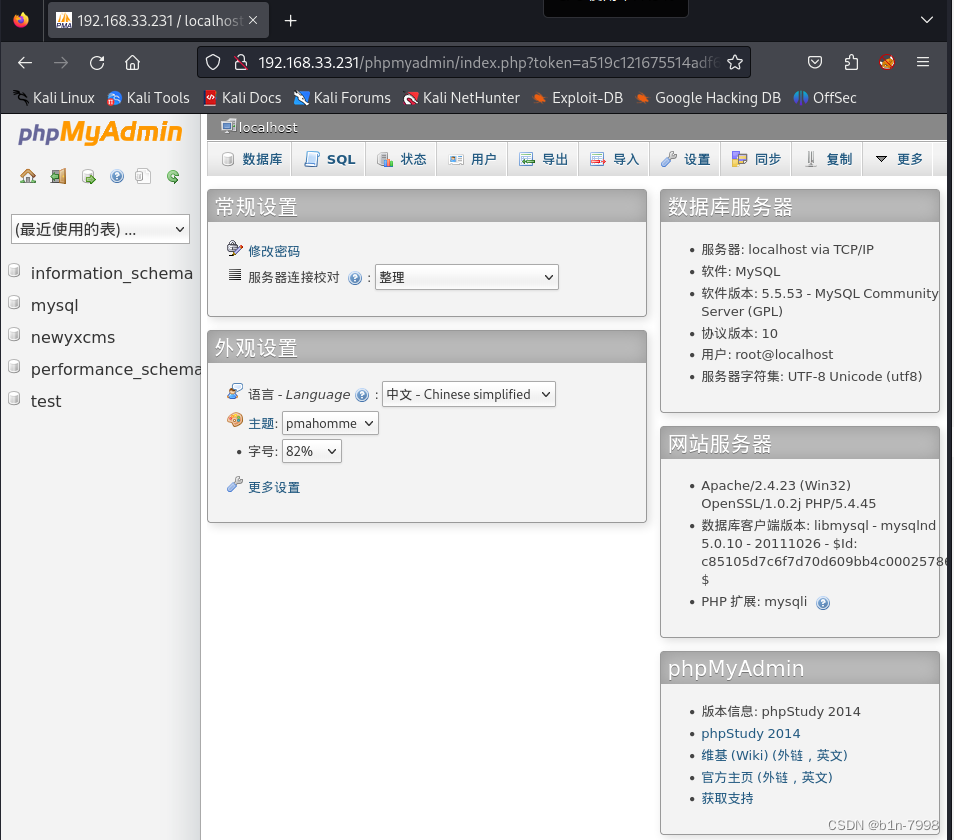The image size is (954, 840).
Task: Open the Kali Tools bookmark
Action: point(148,98)
